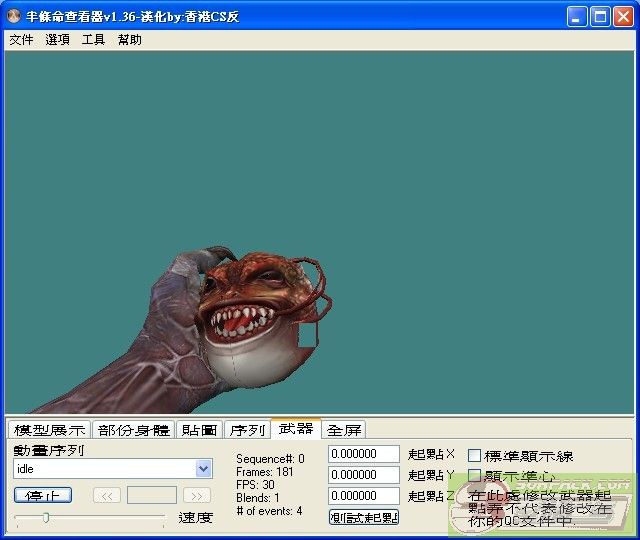
Task: Toggle the 顯示準心 checkbox
Action: click(x=475, y=476)
